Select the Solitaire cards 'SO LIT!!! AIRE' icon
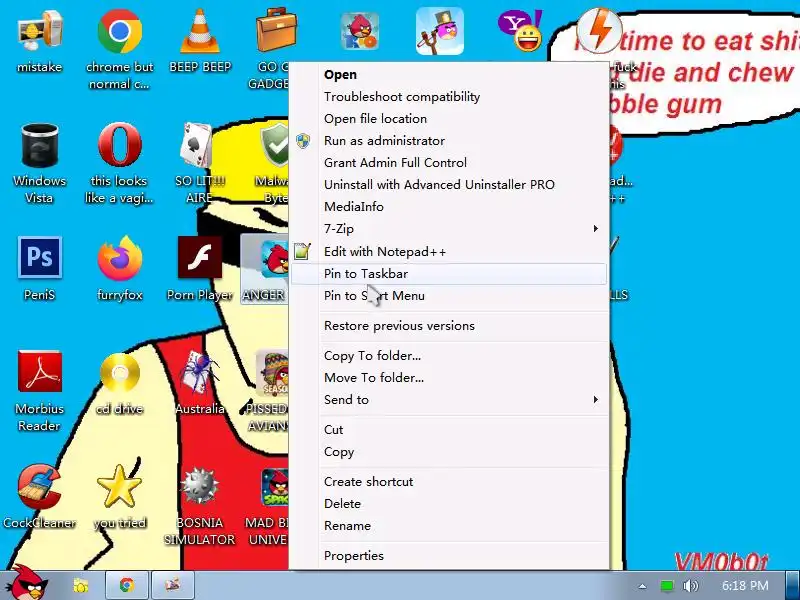Screen dimensions: 800x600 197,145
